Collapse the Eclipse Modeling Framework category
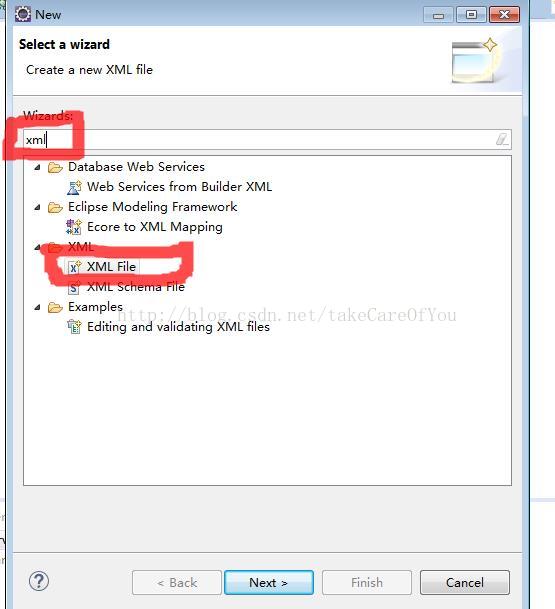 click(37, 207)
